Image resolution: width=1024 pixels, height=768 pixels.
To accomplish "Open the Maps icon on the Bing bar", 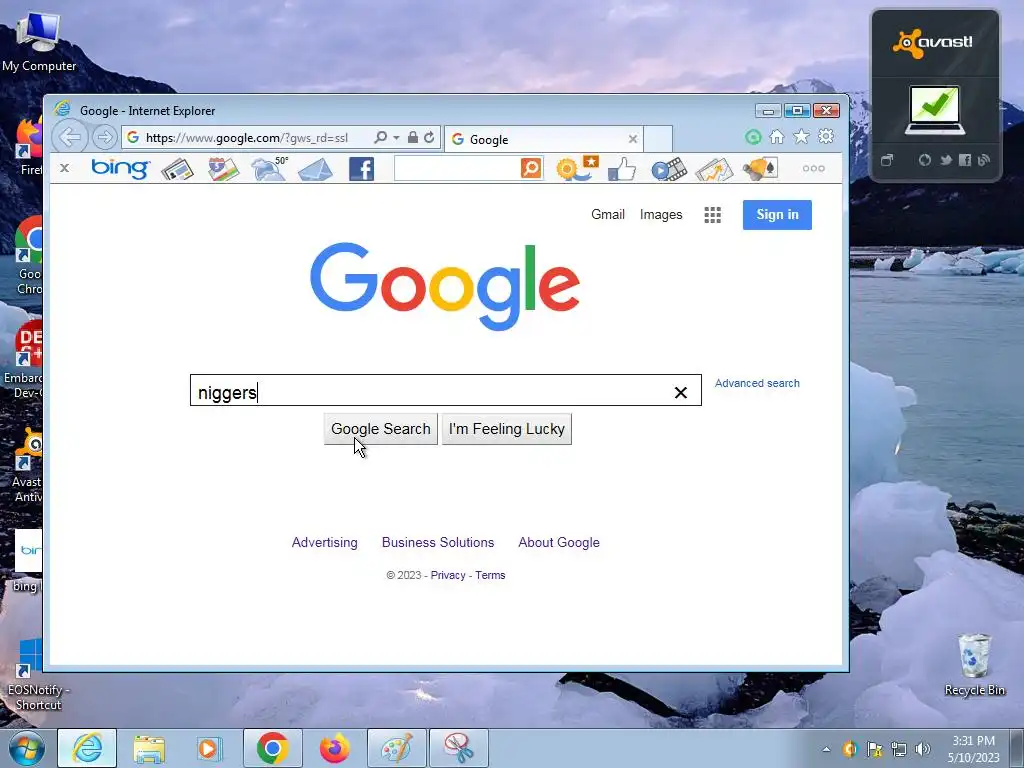I will 223,169.
